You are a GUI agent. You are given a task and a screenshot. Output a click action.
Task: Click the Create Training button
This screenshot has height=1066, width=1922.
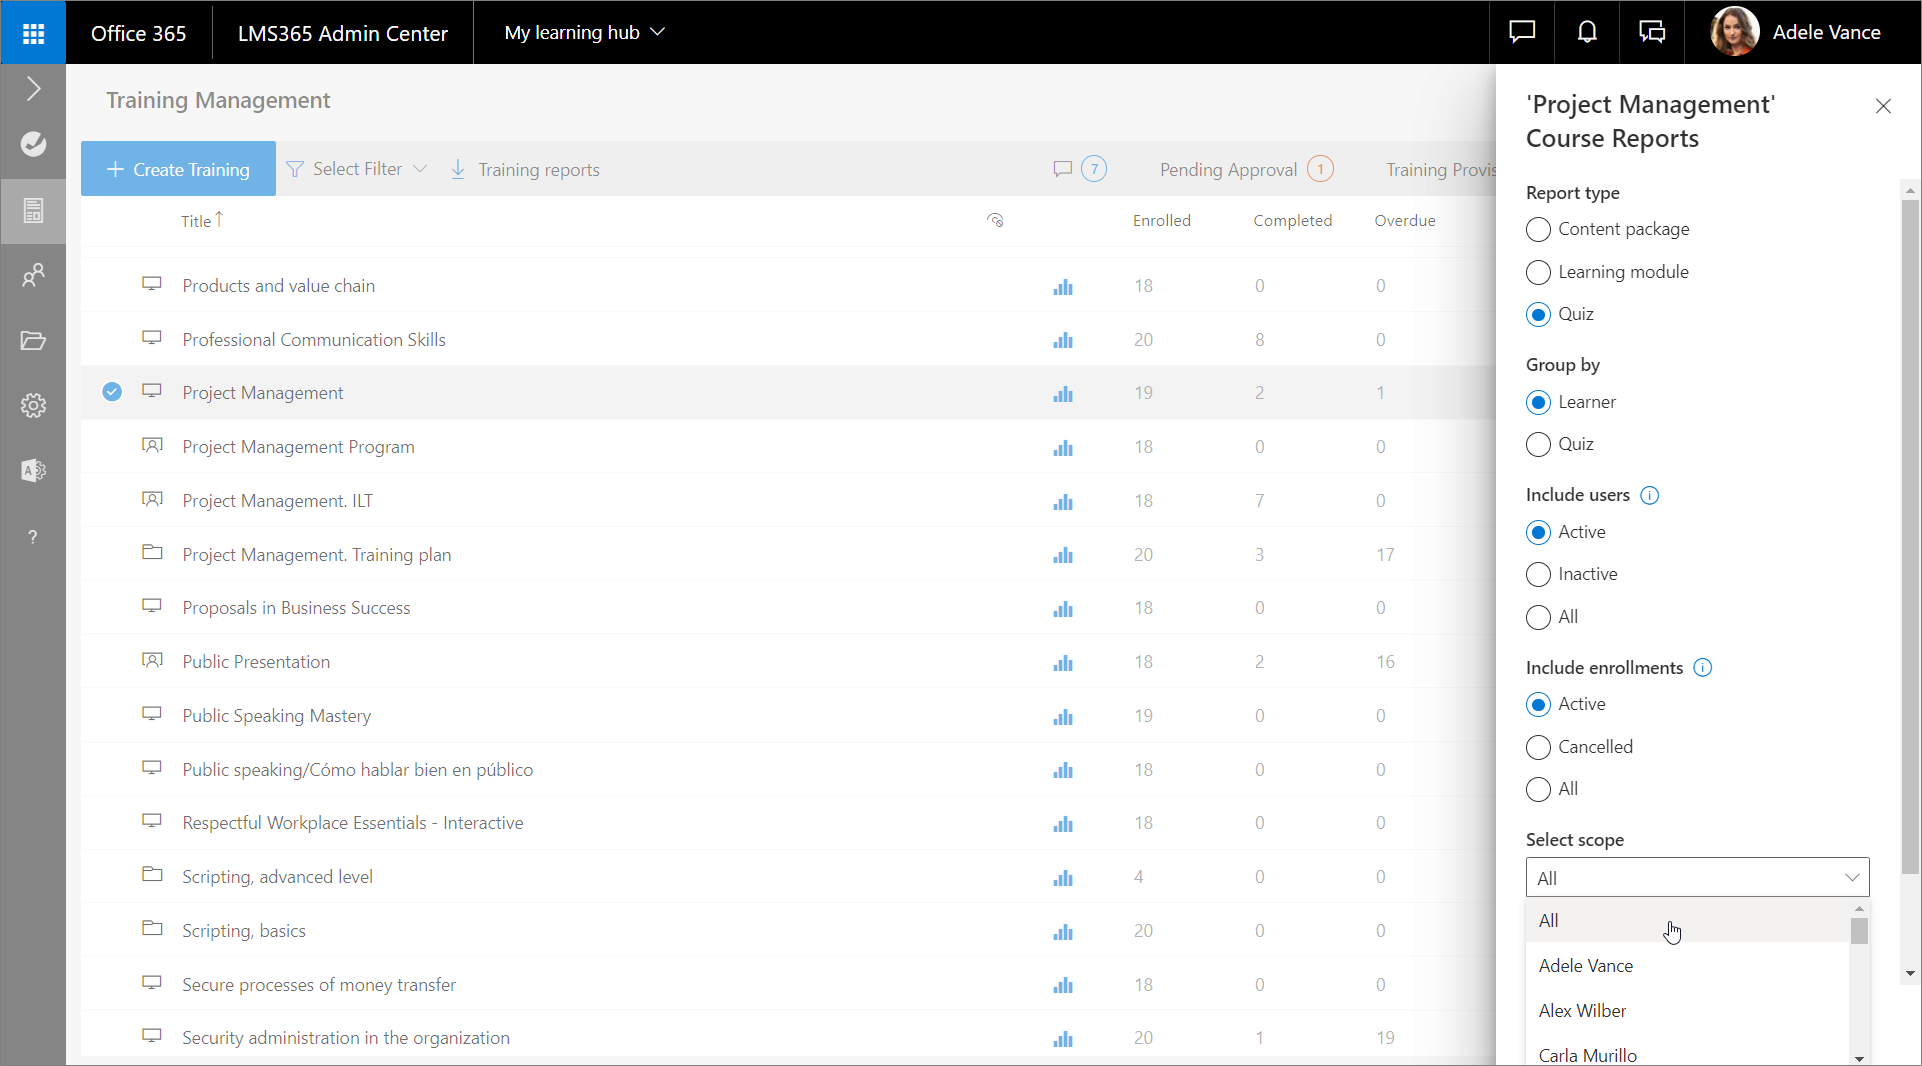[x=178, y=169]
